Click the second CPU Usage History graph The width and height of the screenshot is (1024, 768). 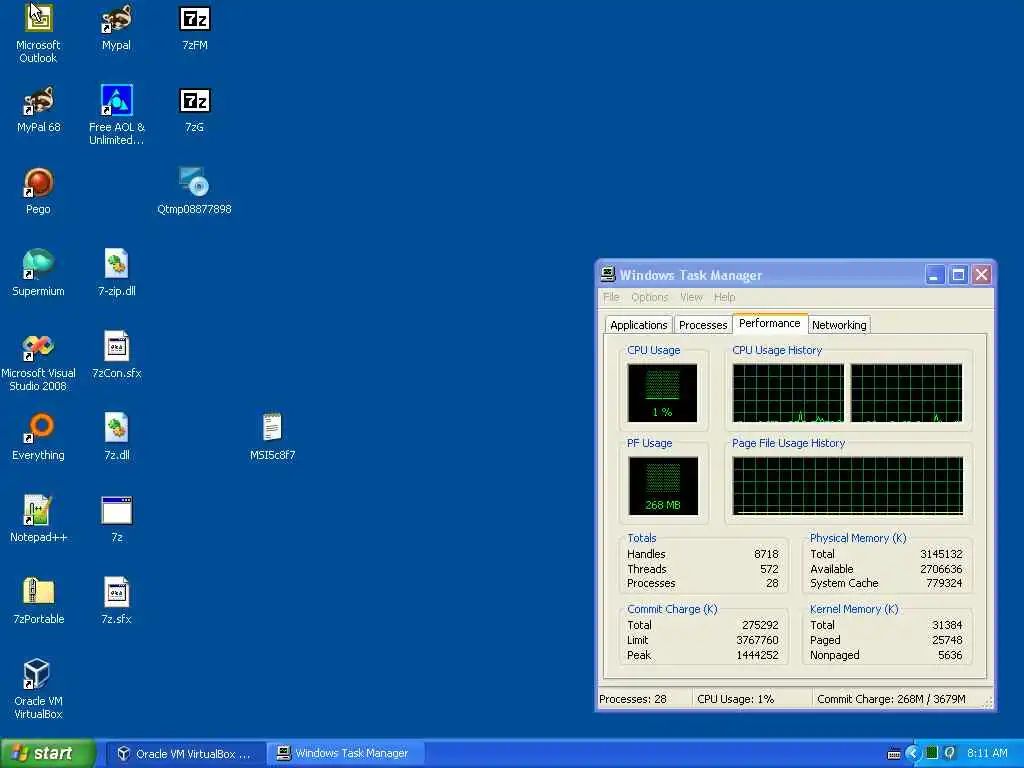[906, 392]
